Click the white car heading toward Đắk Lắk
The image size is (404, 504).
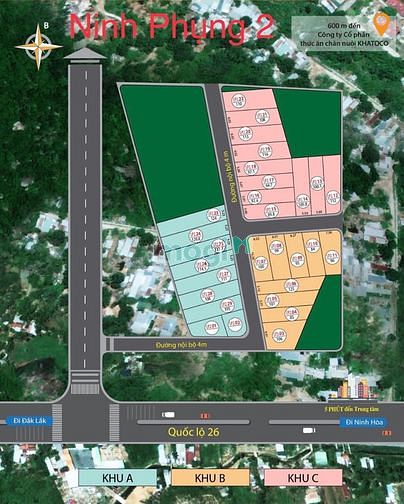point(168,415)
